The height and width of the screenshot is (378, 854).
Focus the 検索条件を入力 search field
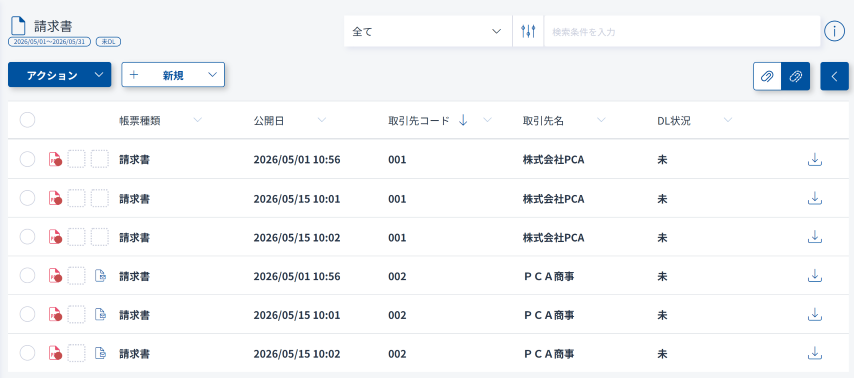[682, 31]
